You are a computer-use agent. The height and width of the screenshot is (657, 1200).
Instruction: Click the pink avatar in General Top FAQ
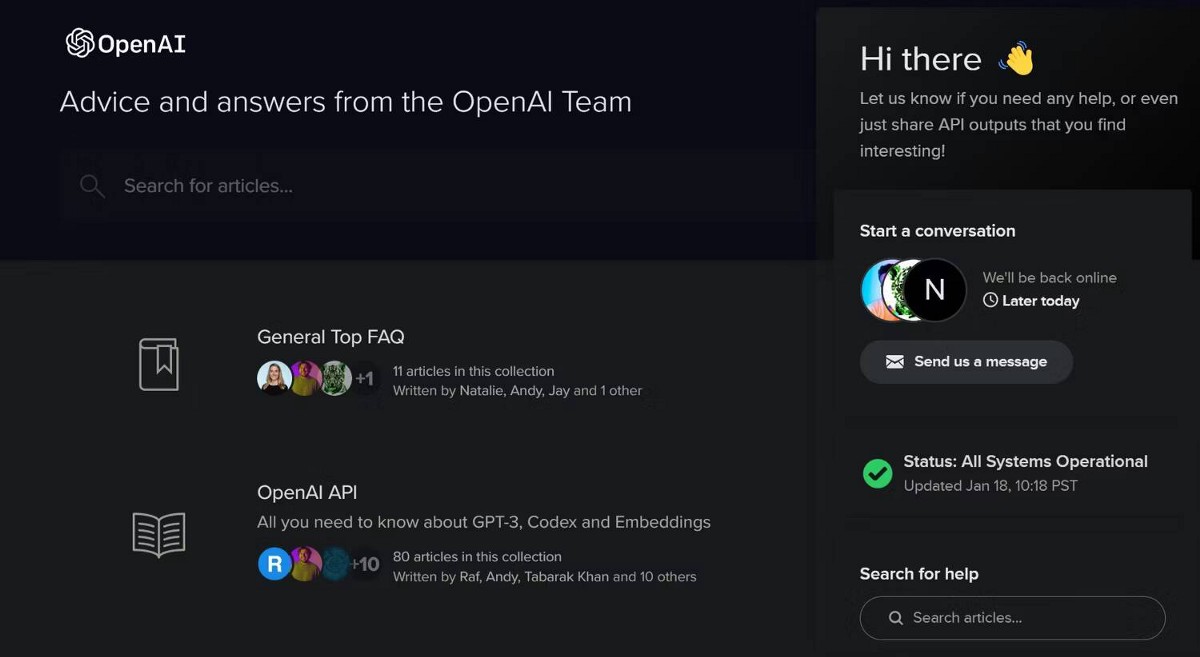(x=305, y=378)
